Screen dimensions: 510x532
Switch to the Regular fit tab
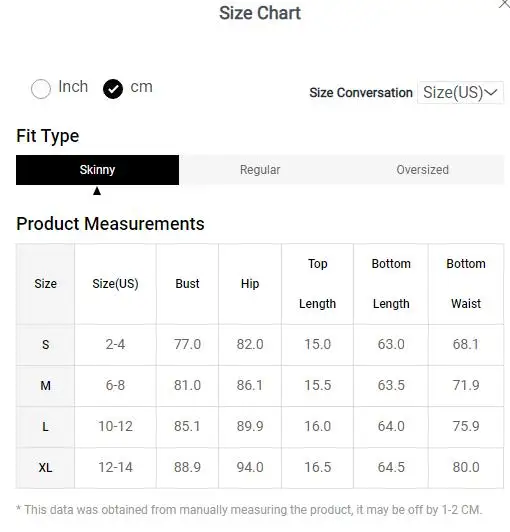pos(260,170)
